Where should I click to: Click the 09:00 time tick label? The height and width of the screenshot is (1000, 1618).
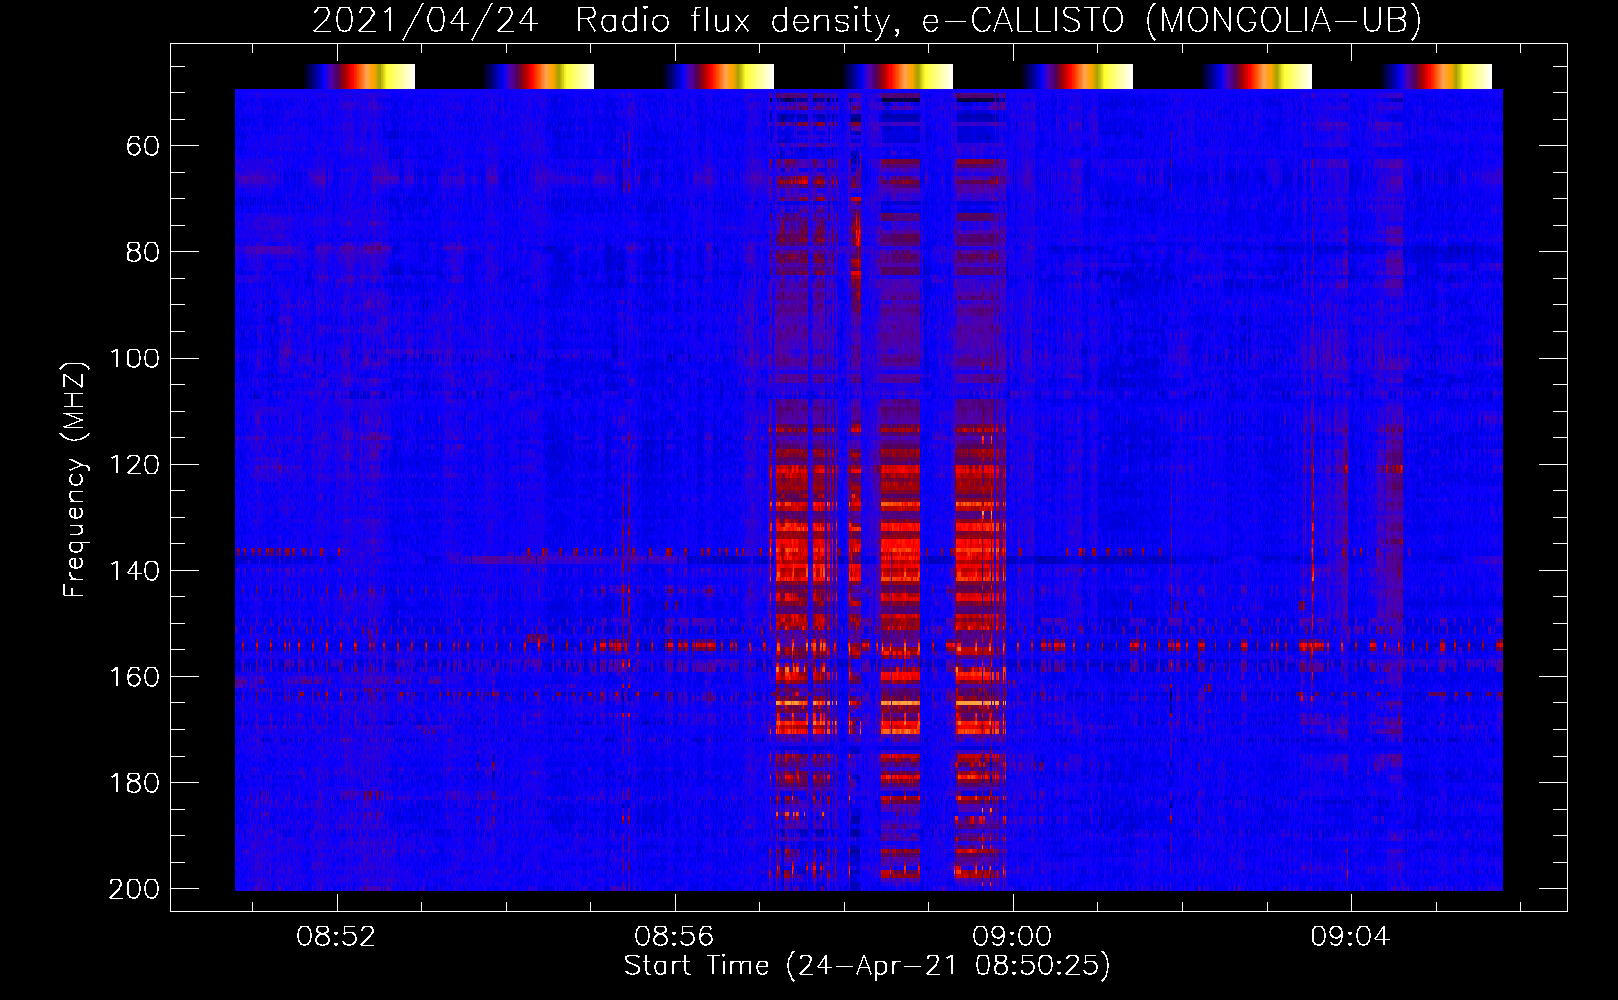point(1013,937)
